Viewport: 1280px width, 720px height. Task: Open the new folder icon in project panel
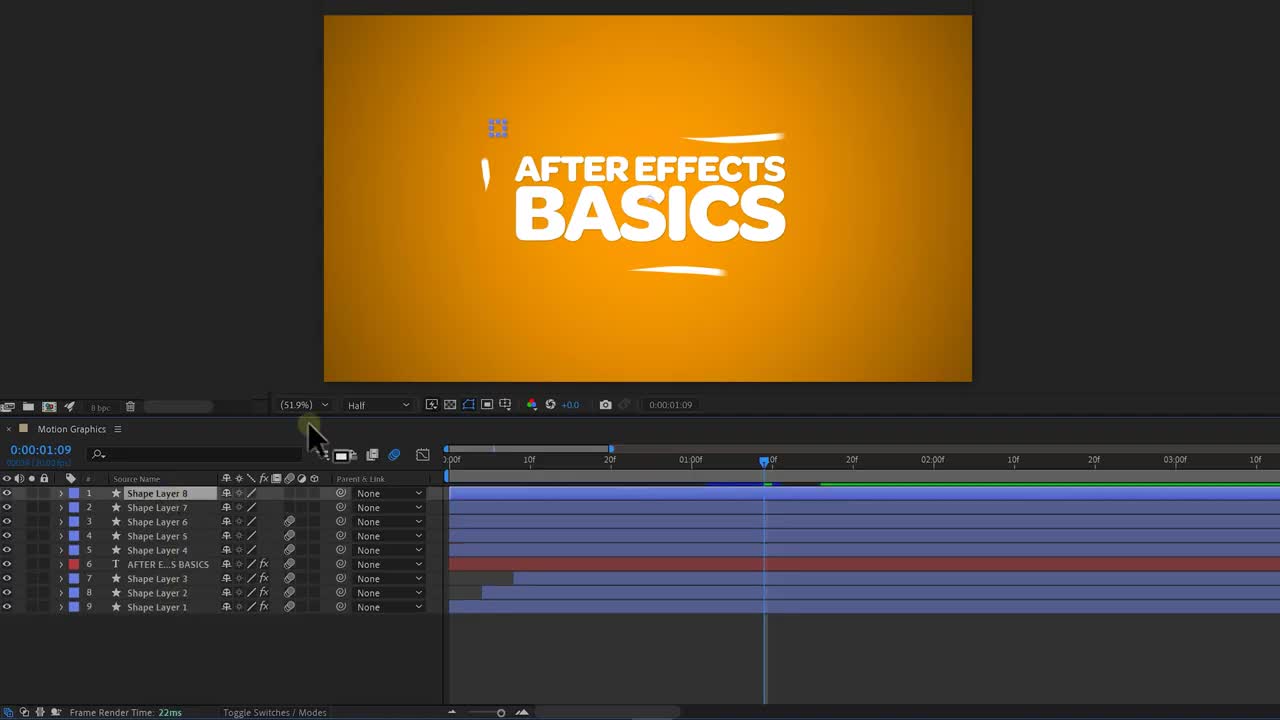coord(28,407)
